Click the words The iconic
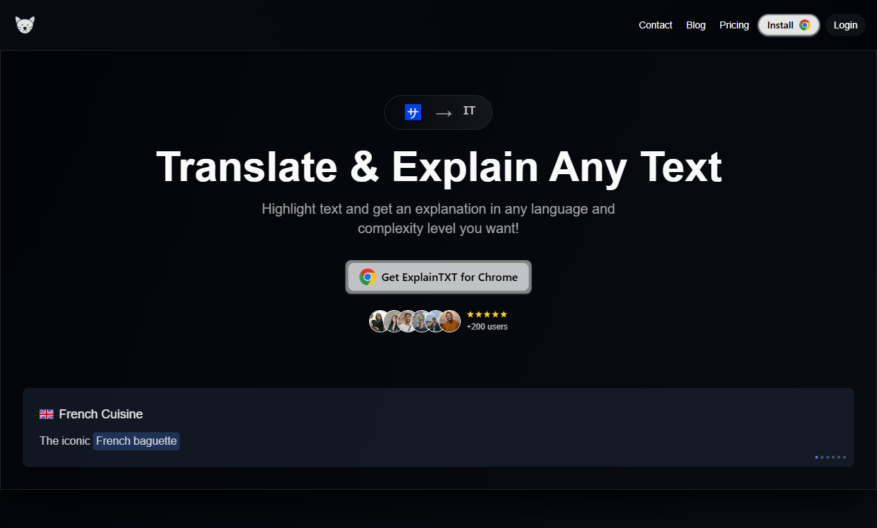The width and height of the screenshot is (877, 528). (x=64, y=441)
